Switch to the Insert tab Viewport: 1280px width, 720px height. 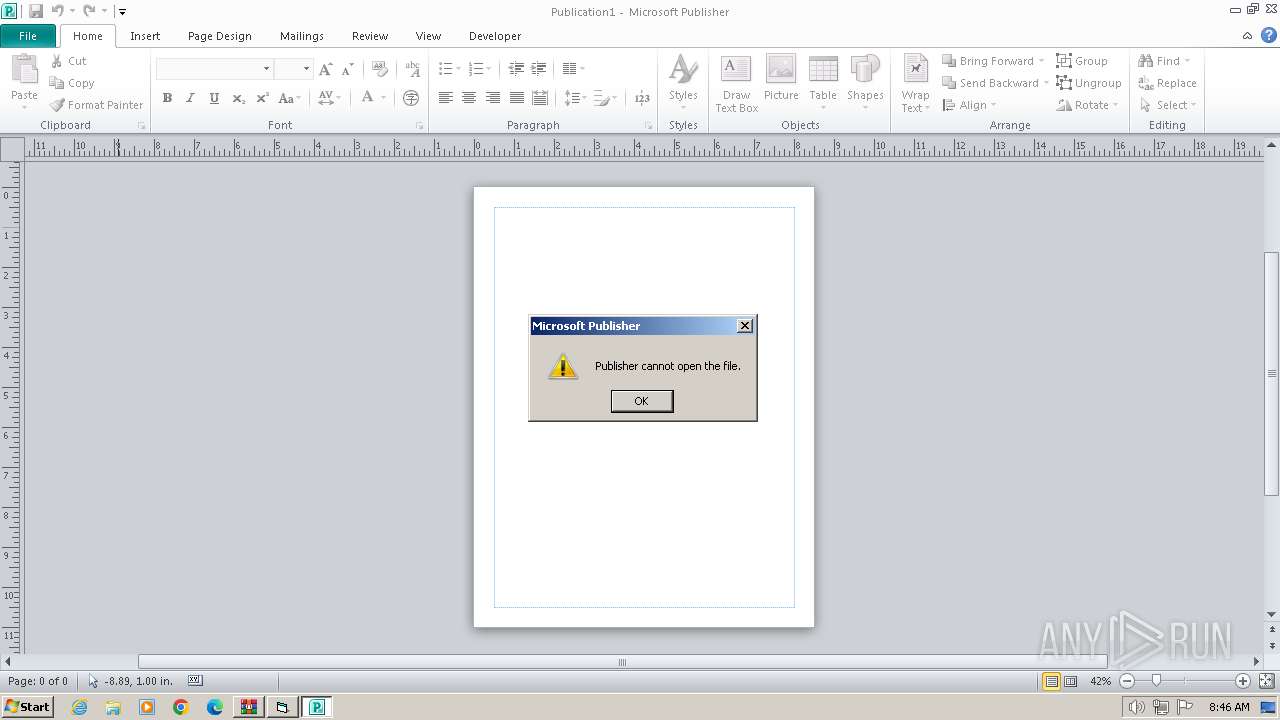click(x=145, y=36)
